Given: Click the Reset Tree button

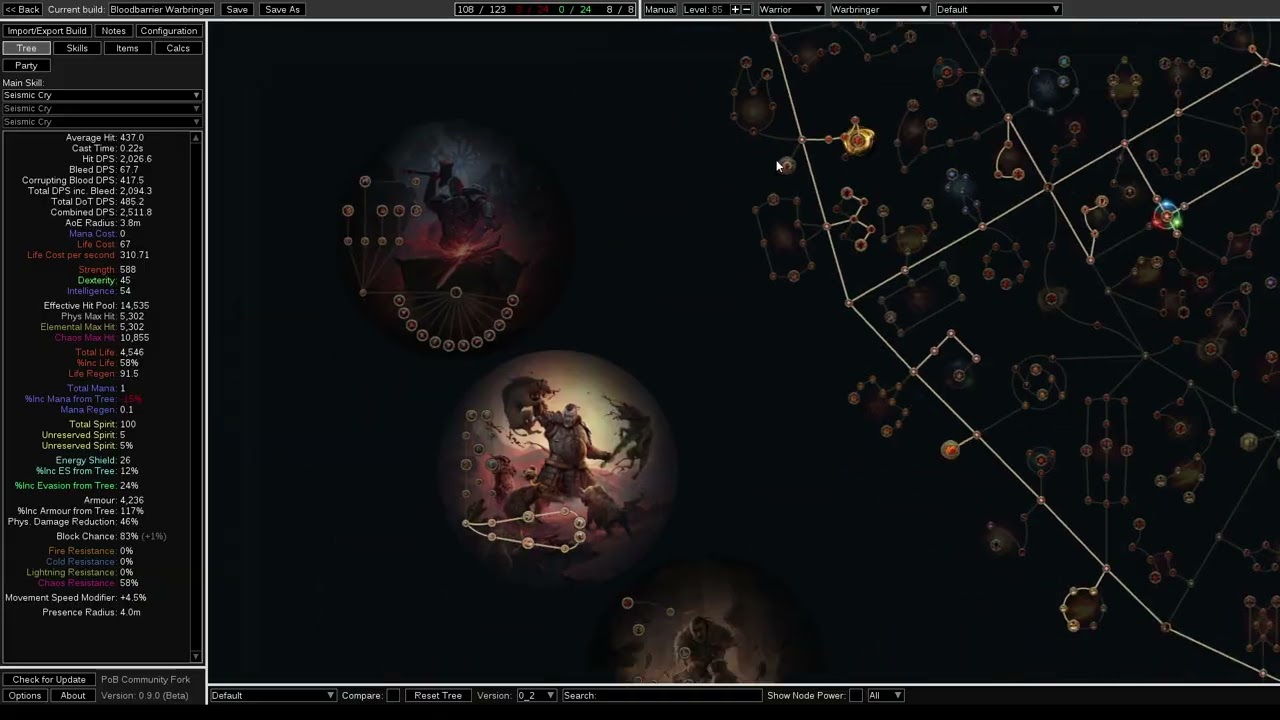Looking at the screenshot, I should [438, 695].
